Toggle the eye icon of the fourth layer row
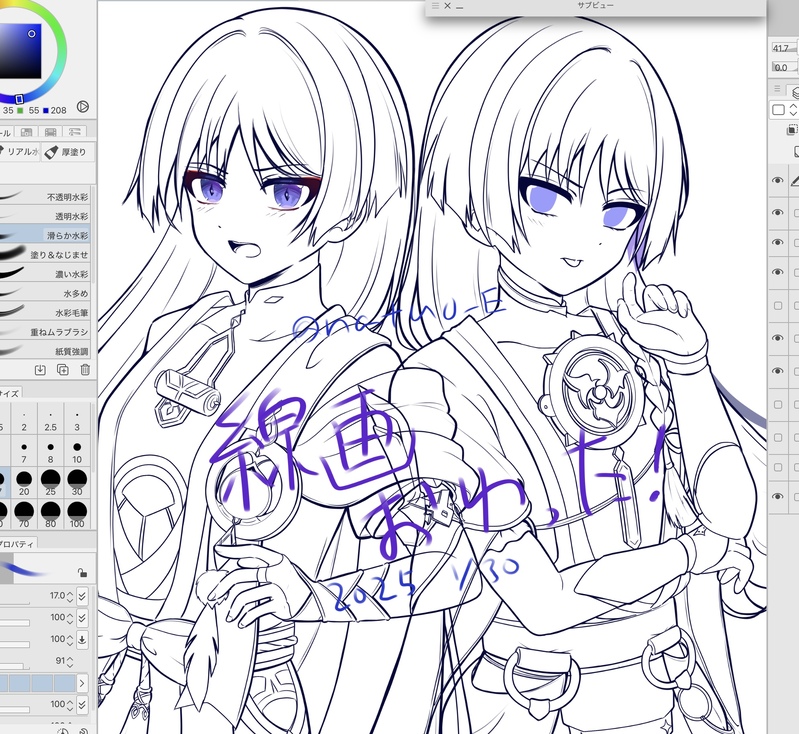The width and height of the screenshot is (799, 734). point(778,272)
